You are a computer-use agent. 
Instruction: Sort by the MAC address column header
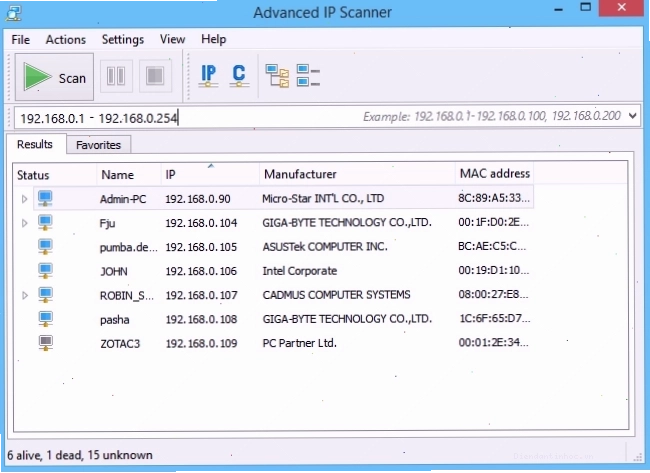pos(495,173)
